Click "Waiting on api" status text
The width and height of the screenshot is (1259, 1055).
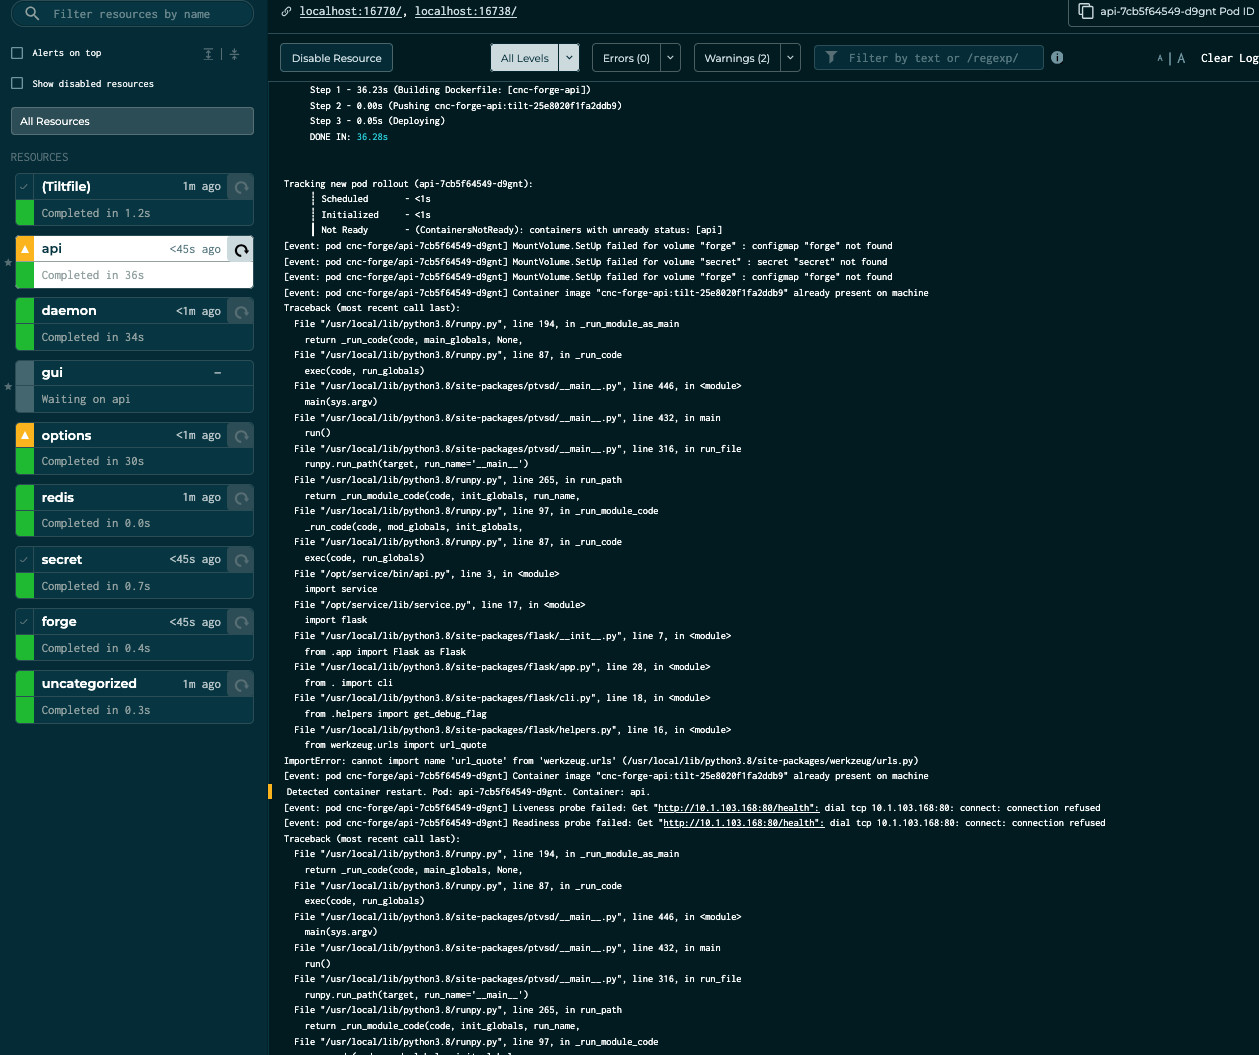86,400
